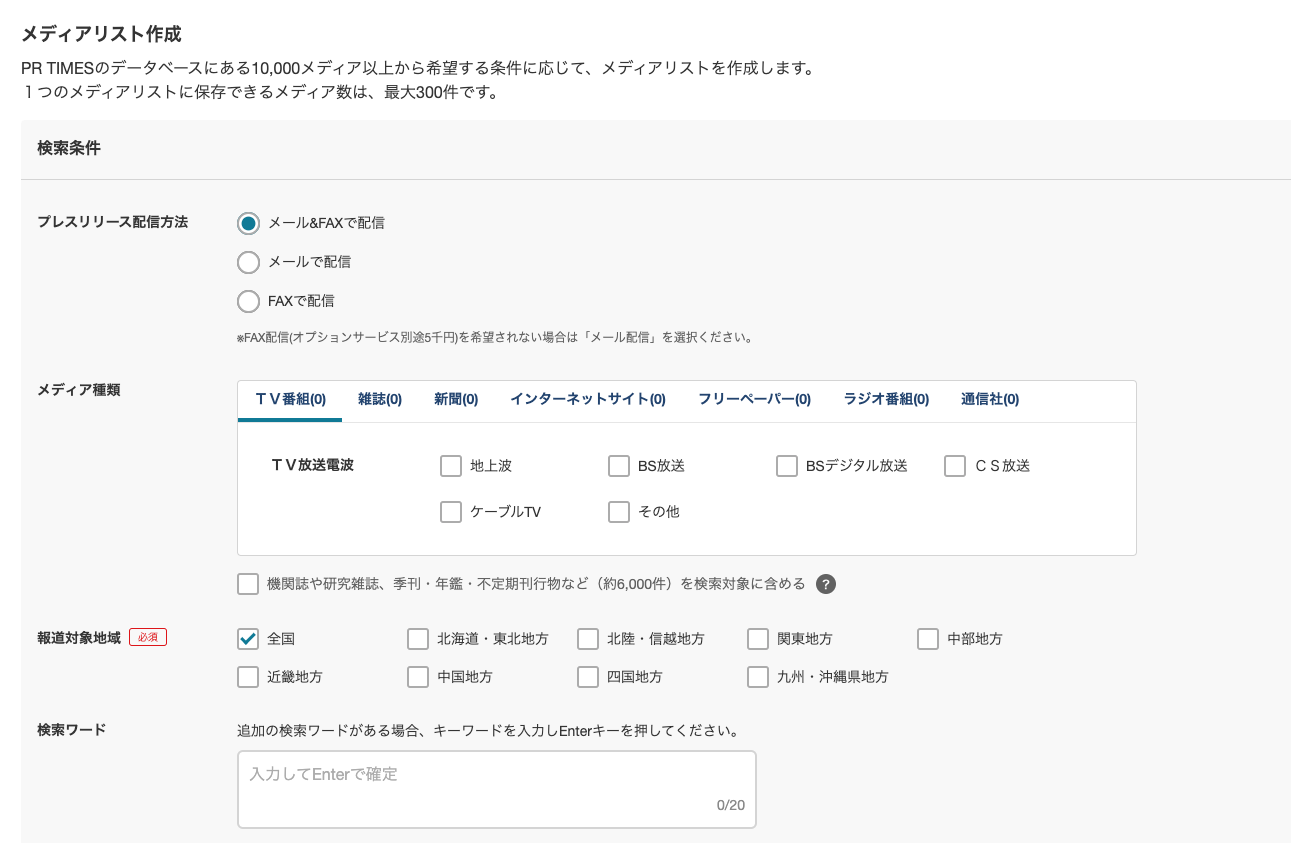Check 中部地方 region checkbox
The height and width of the screenshot is (843, 1291).
(928, 639)
